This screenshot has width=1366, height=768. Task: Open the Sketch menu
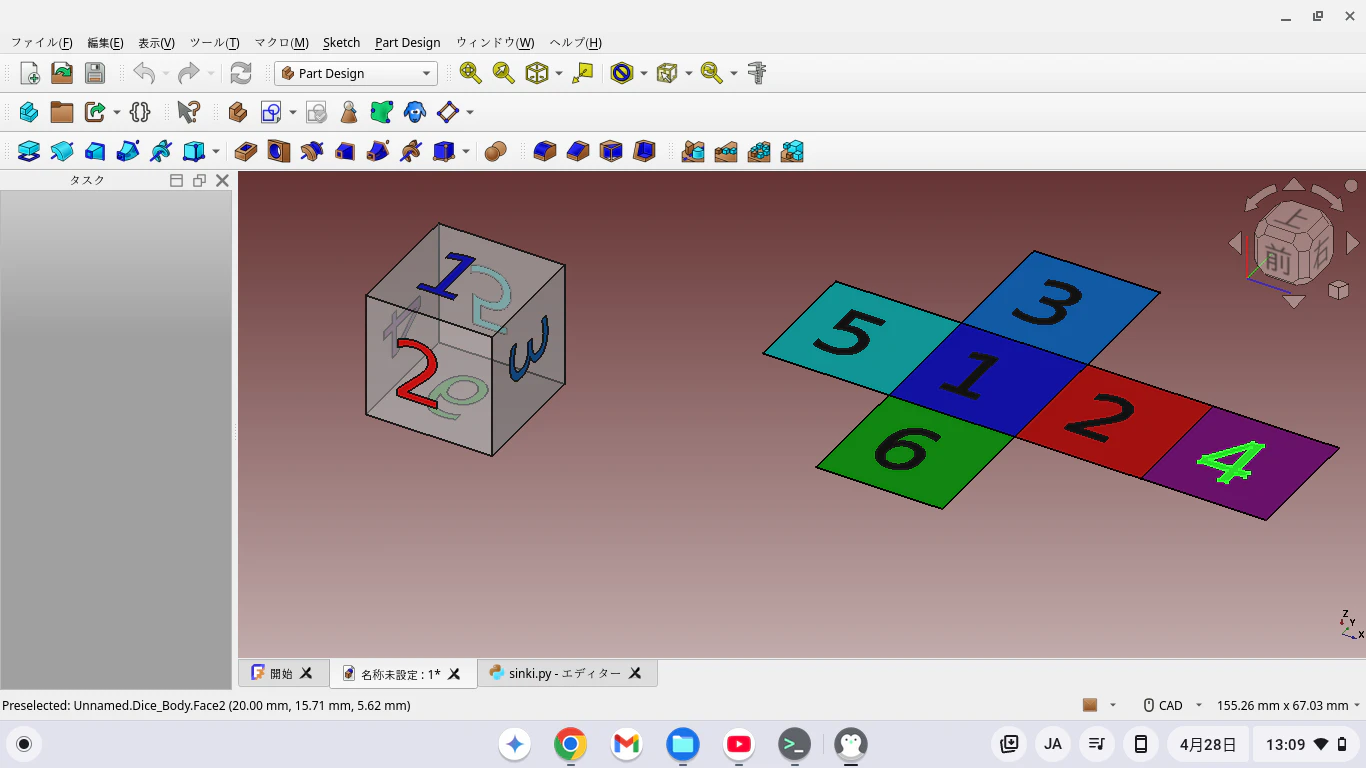click(341, 43)
